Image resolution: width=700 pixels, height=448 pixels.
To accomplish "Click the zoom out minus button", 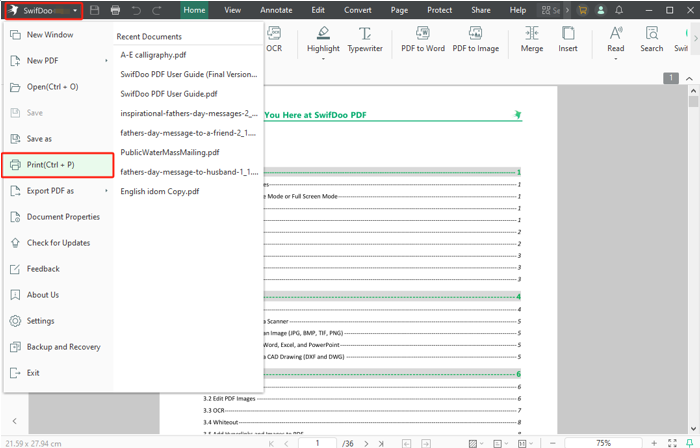I will click(553, 443).
